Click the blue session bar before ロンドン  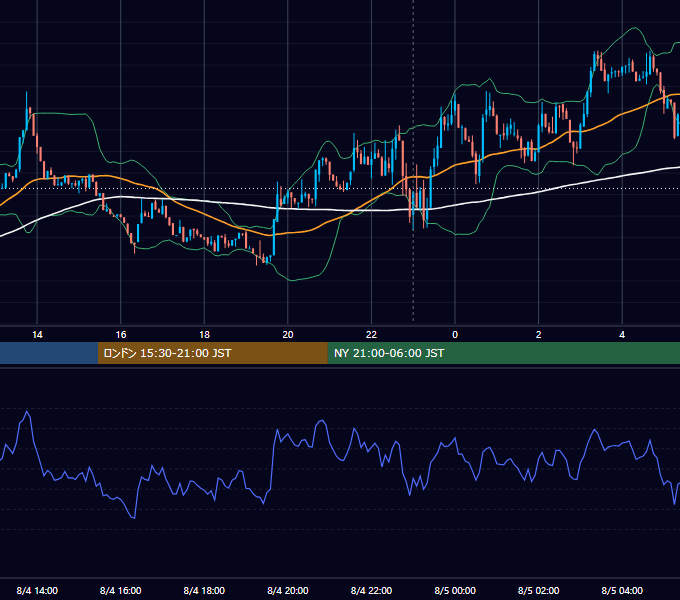tap(49, 353)
